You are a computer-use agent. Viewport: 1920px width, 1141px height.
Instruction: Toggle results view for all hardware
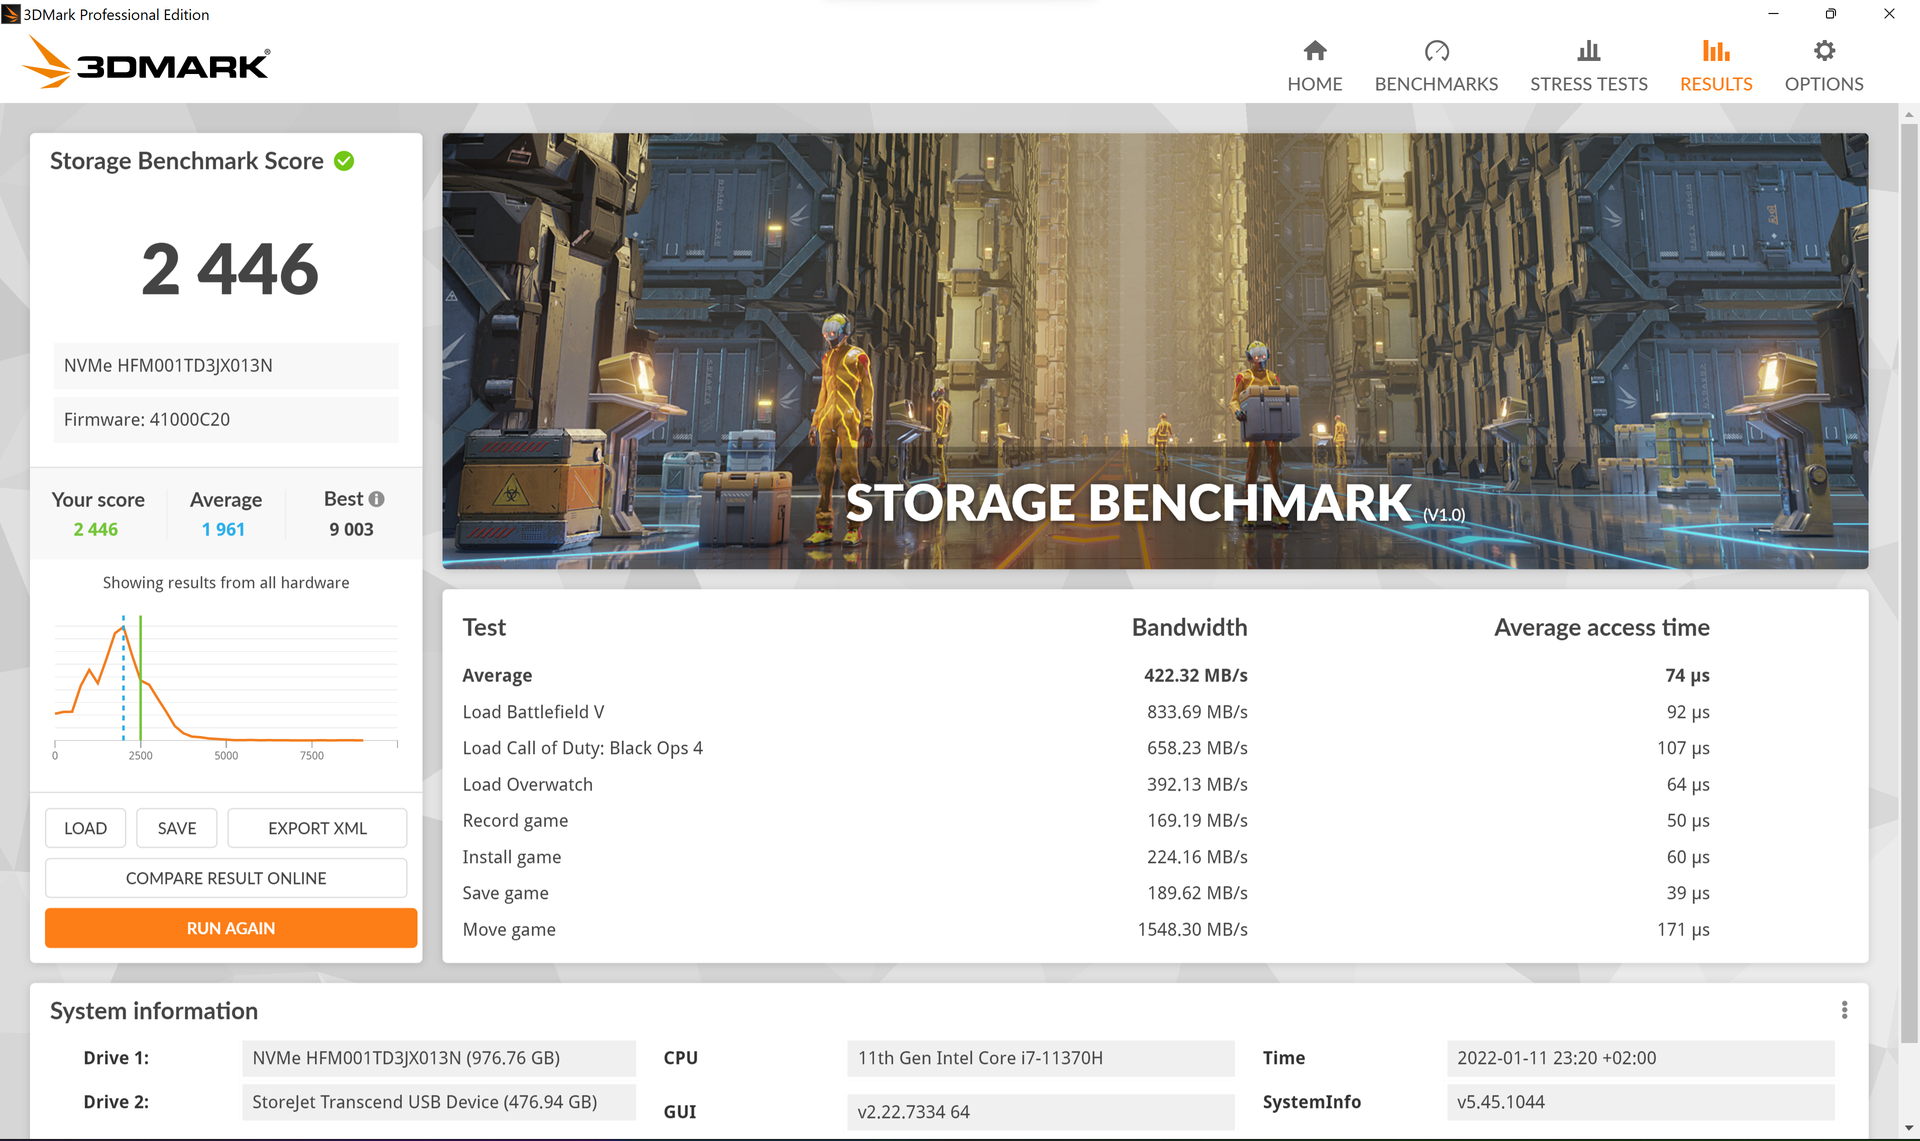coord(227,583)
